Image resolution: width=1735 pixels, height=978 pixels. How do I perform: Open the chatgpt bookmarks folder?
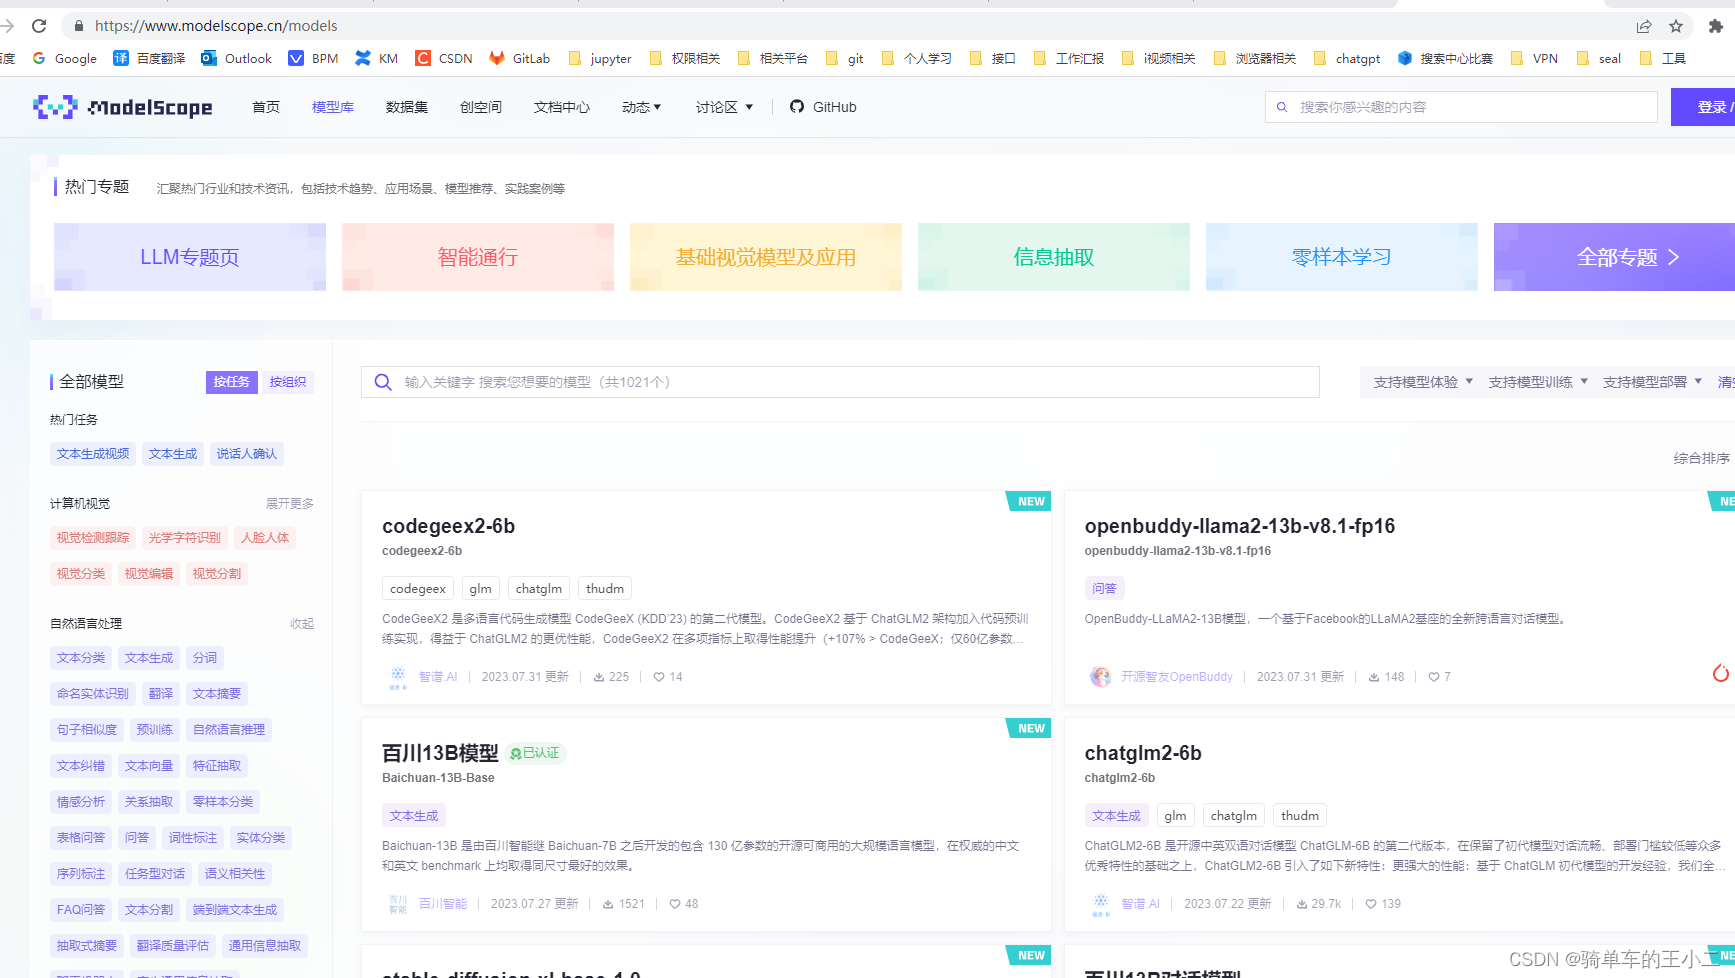[x=1347, y=58]
